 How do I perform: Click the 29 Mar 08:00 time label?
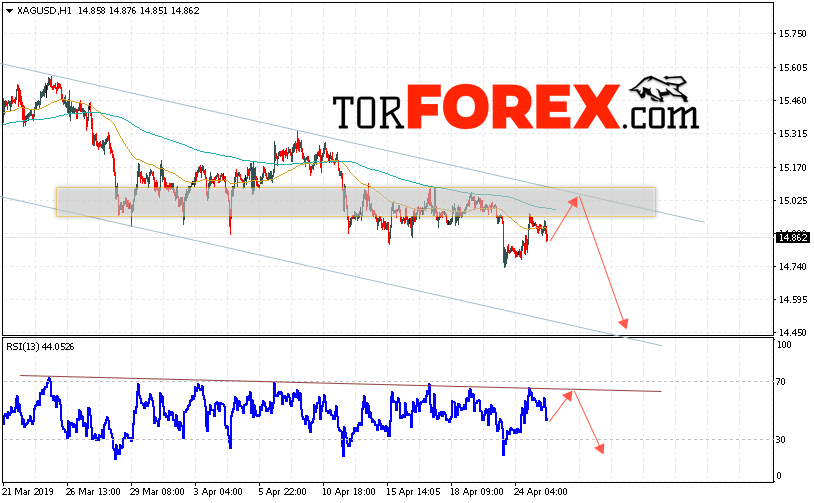pyautogui.click(x=157, y=492)
